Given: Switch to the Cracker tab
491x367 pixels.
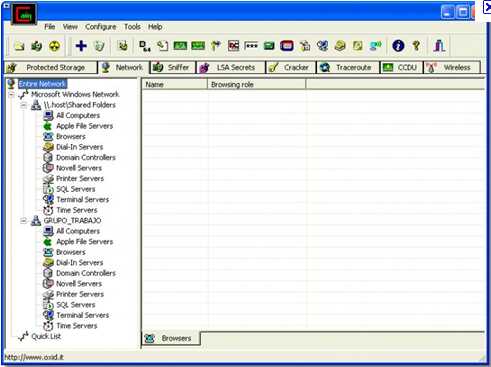Looking at the screenshot, I should (x=290, y=68).
